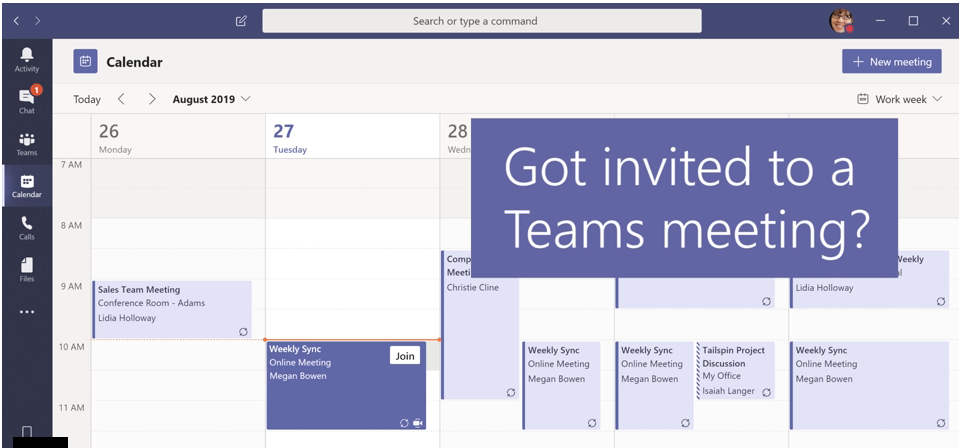Click the compose new chat icon

pos(241,21)
